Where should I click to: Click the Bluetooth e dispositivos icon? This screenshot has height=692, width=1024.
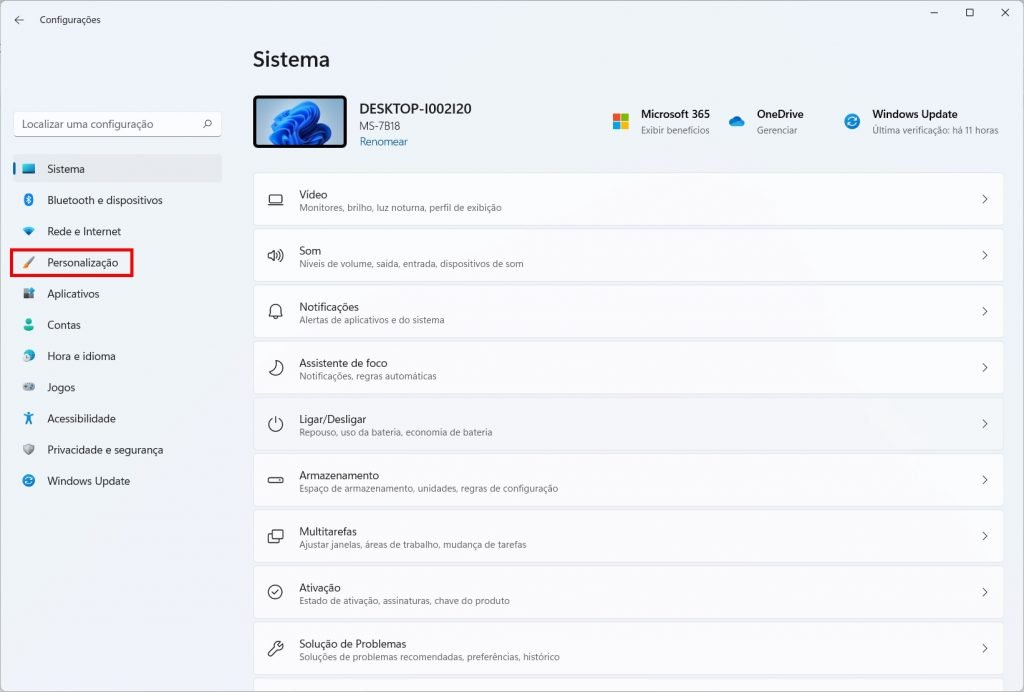tap(29, 200)
